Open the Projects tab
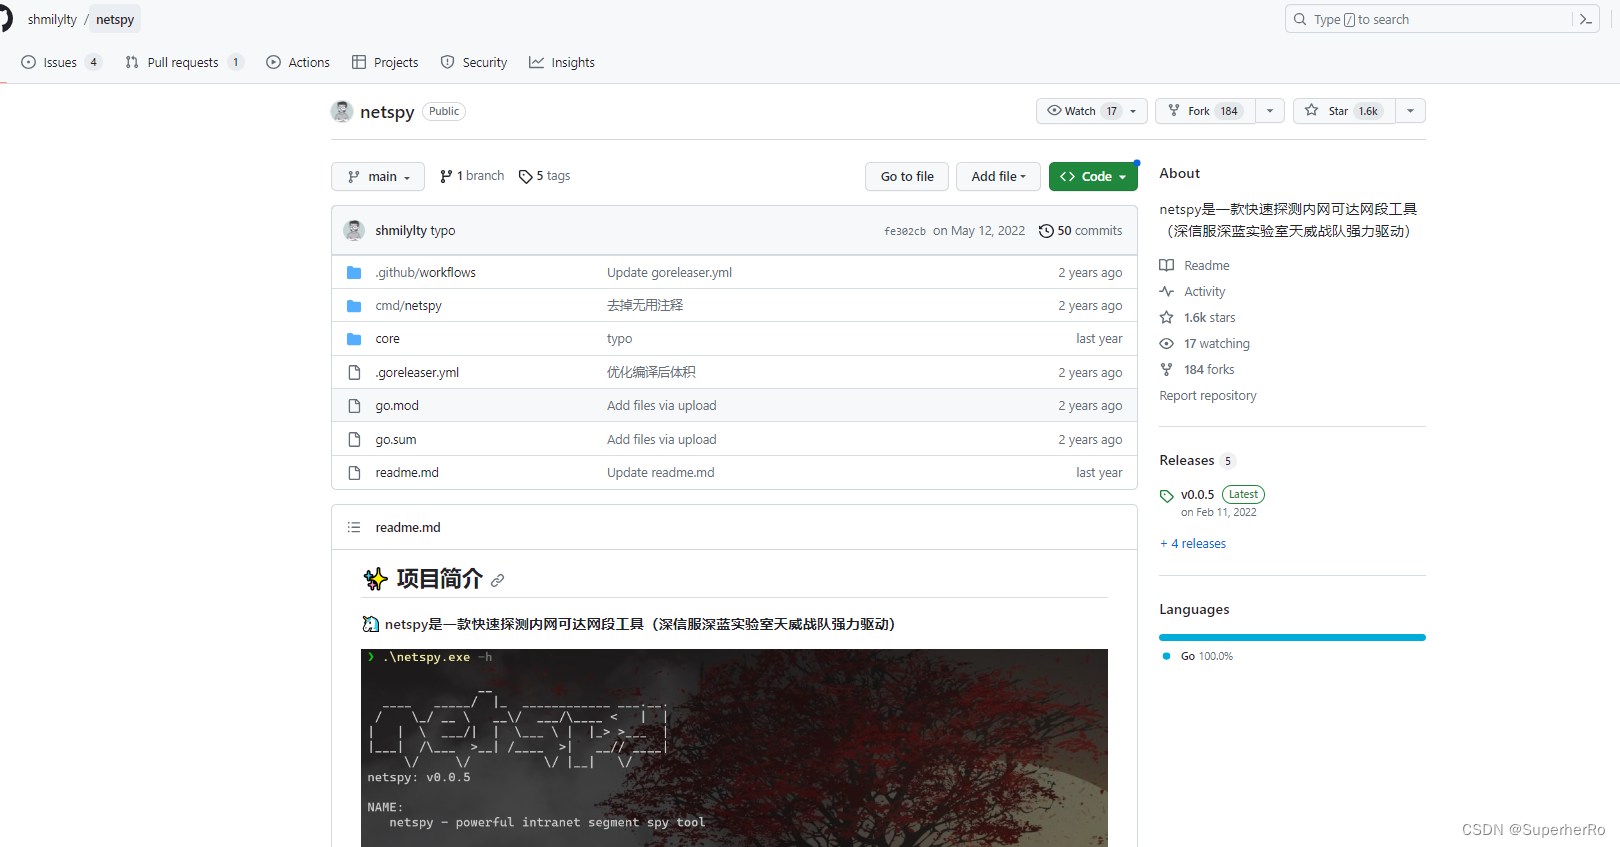This screenshot has width=1620, height=847. [385, 62]
